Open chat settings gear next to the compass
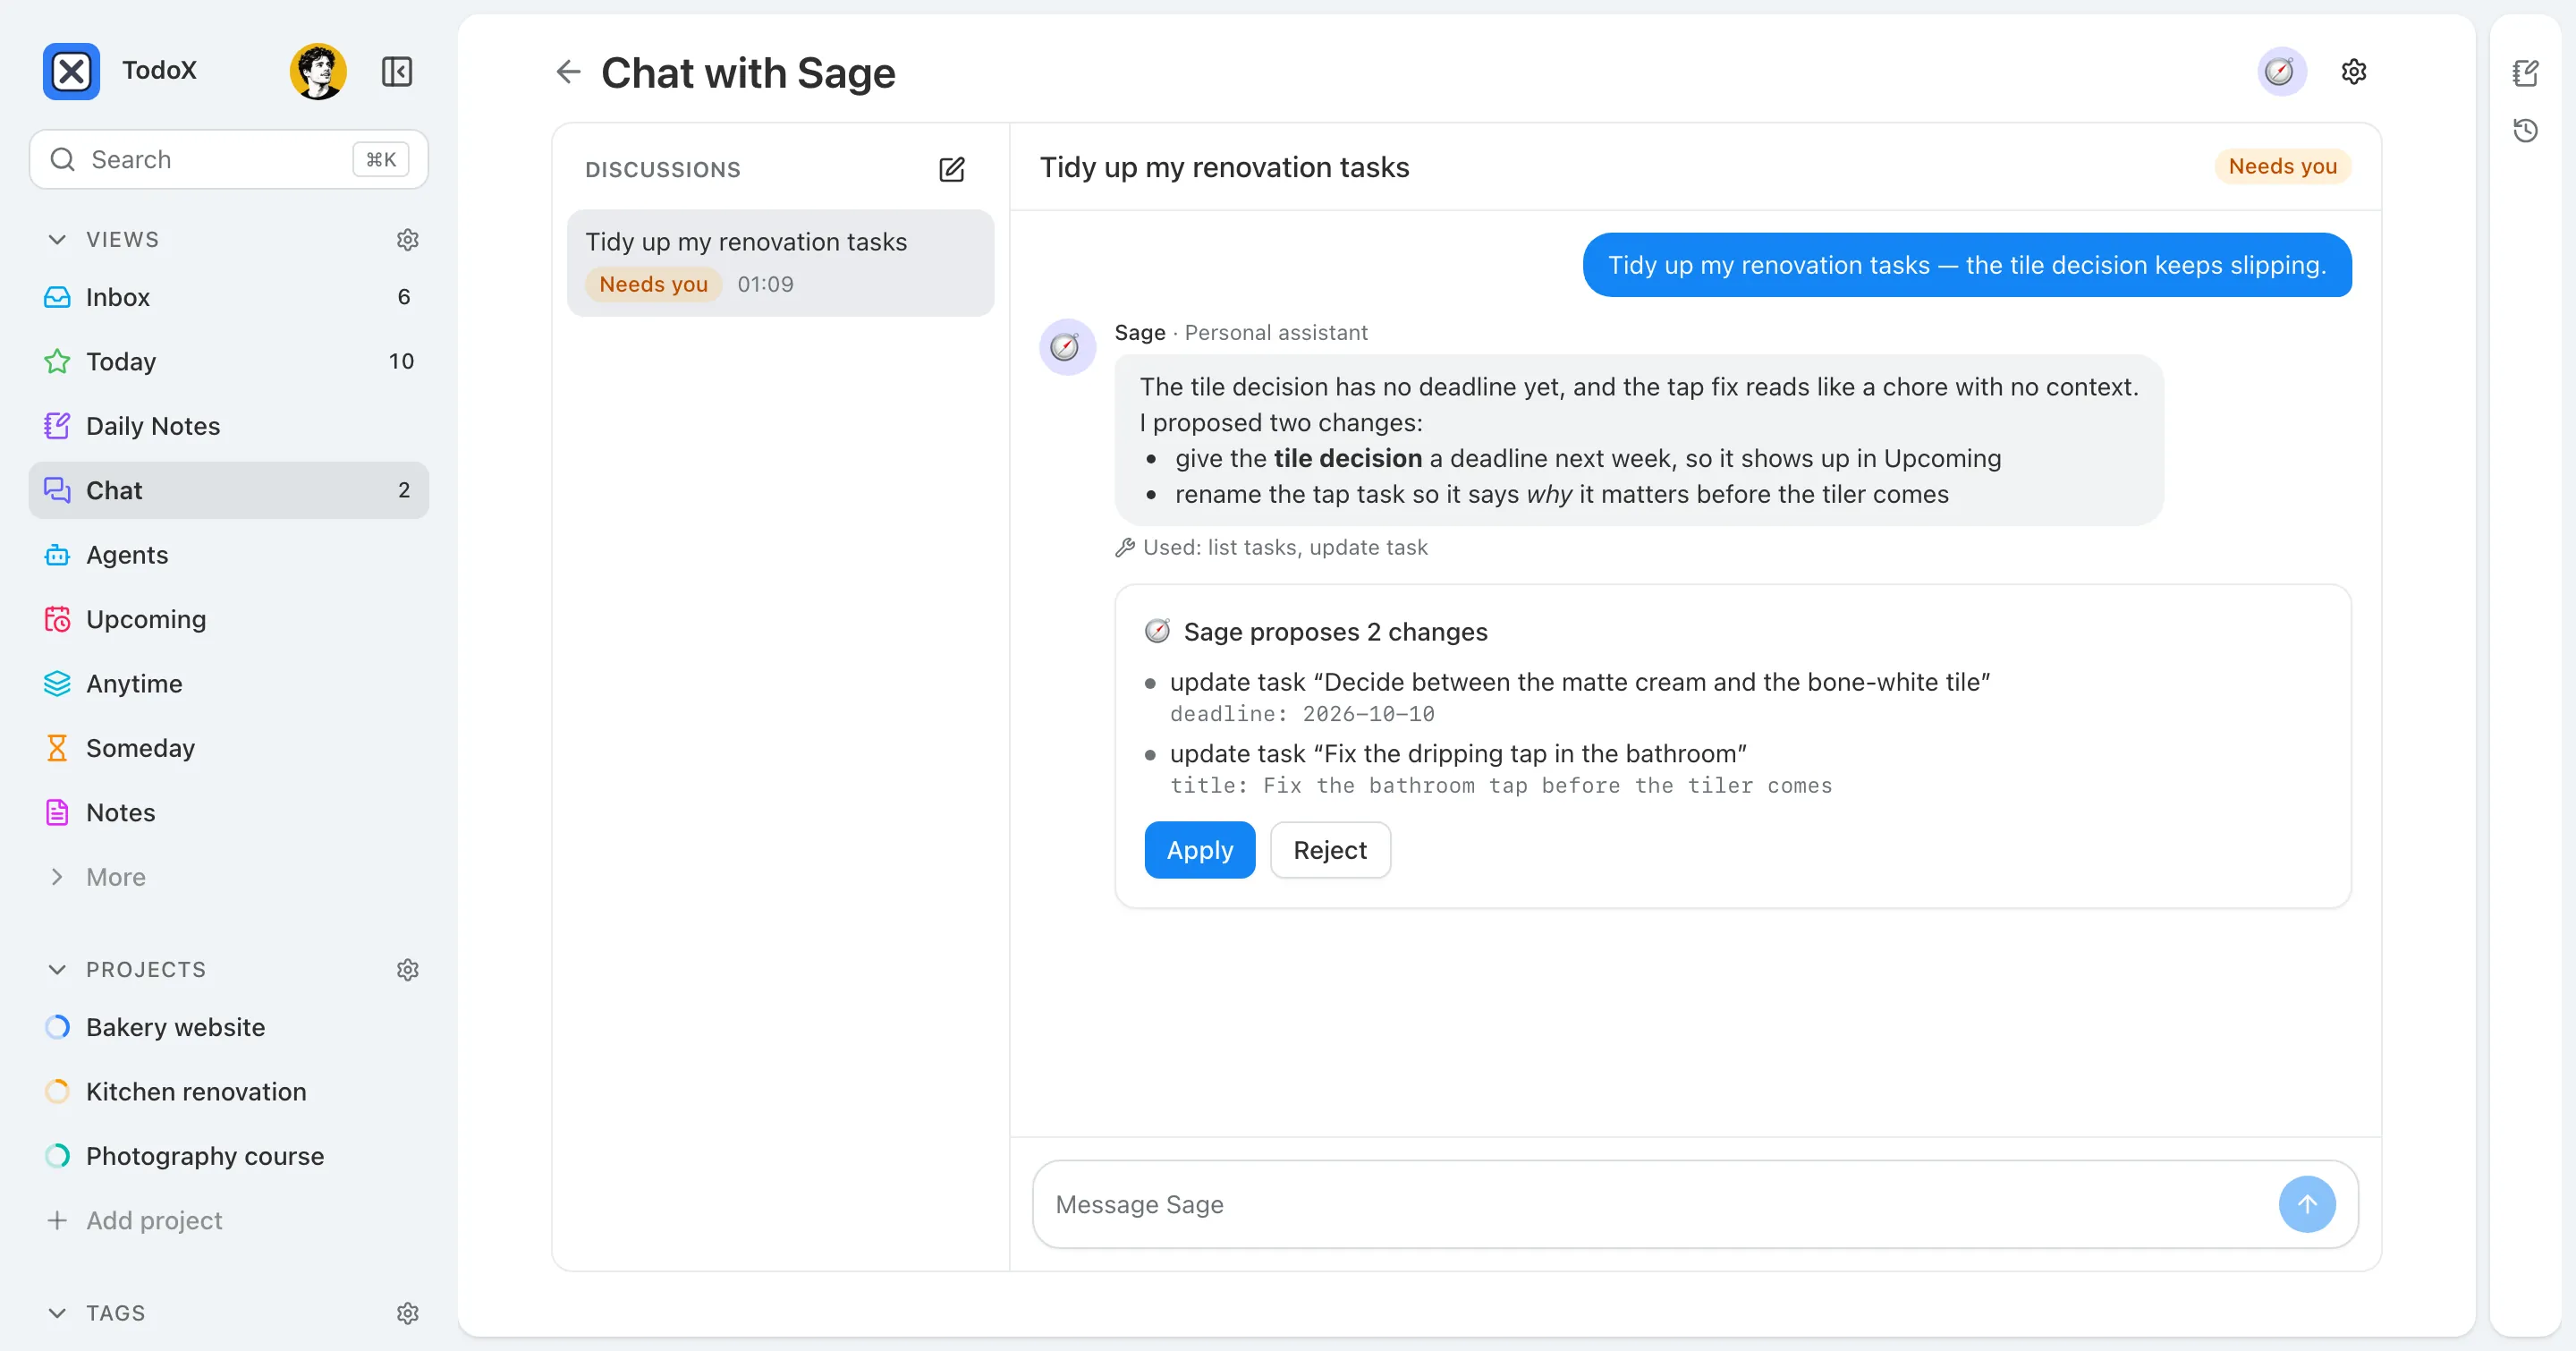The image size is (2576, 1351). (2354, 72)
